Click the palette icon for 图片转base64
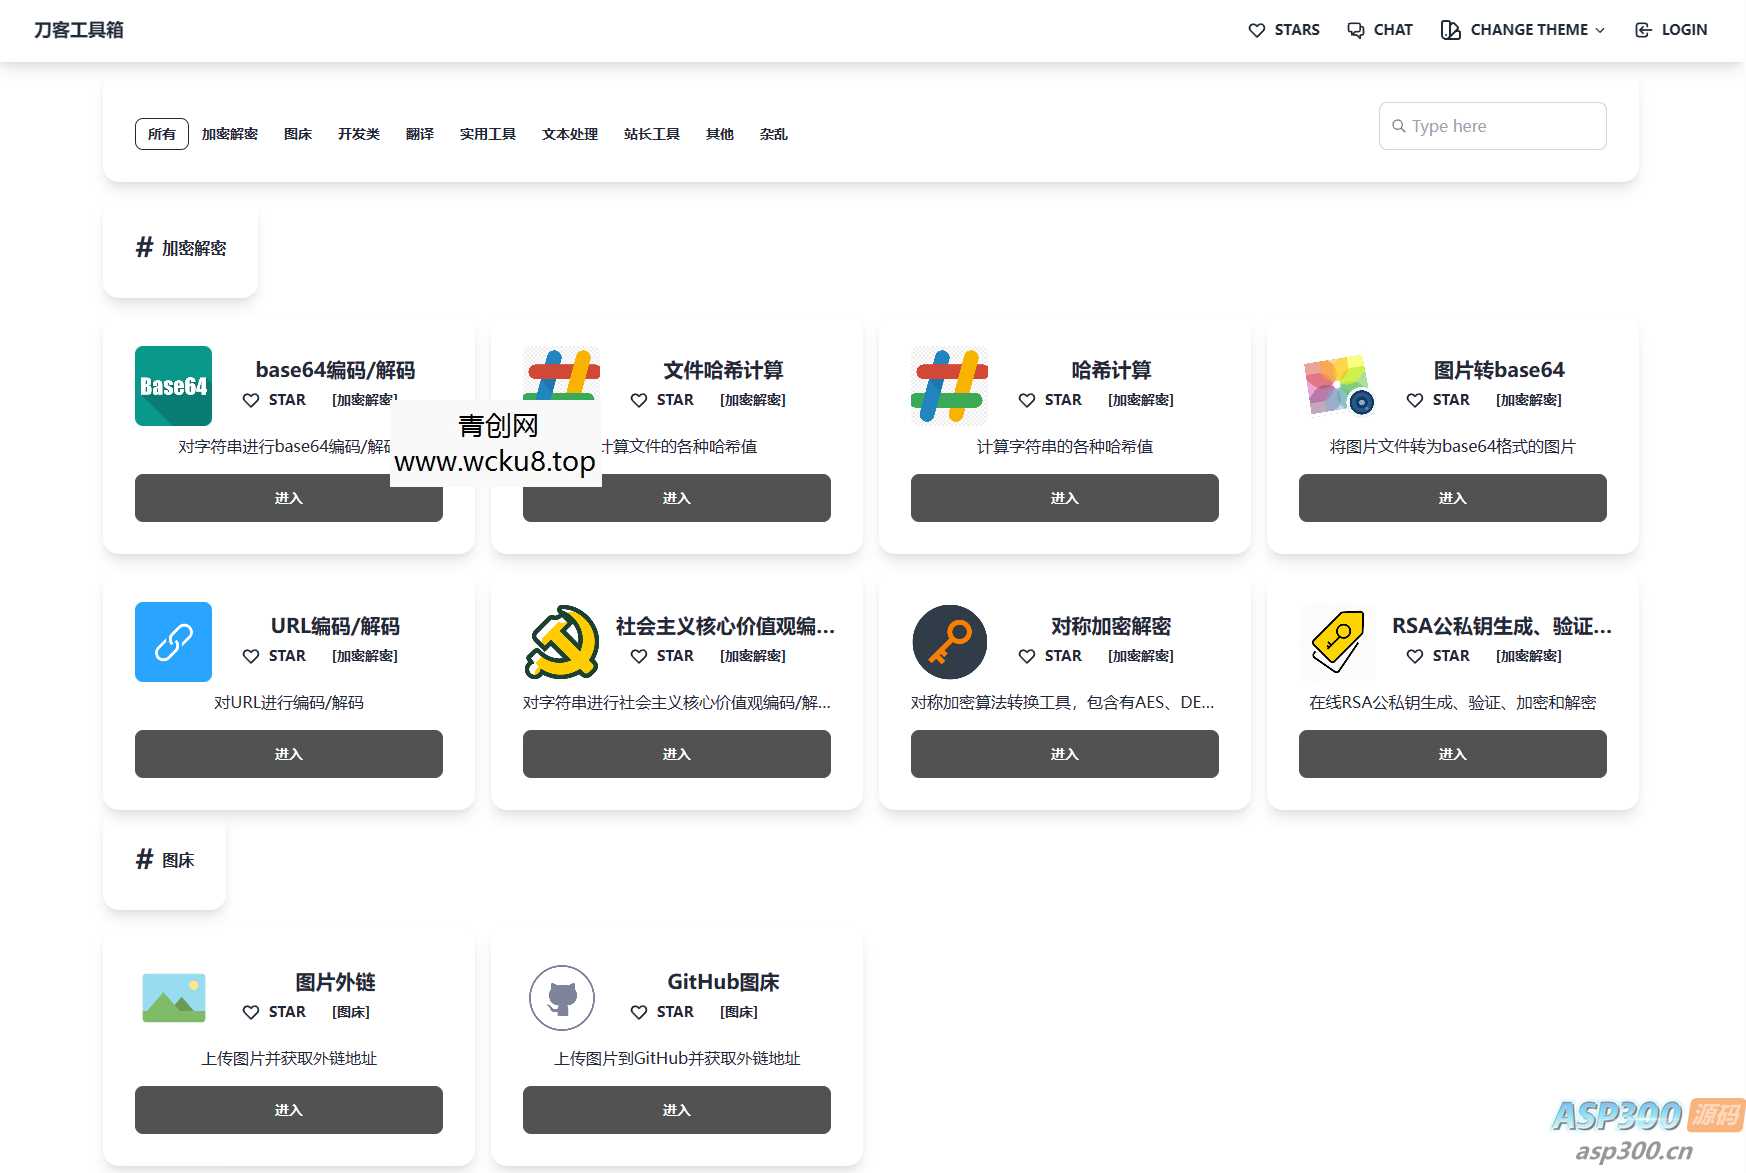Image resolution: width=1746 pixels, height=1173 pixels. pos(1337,385)
